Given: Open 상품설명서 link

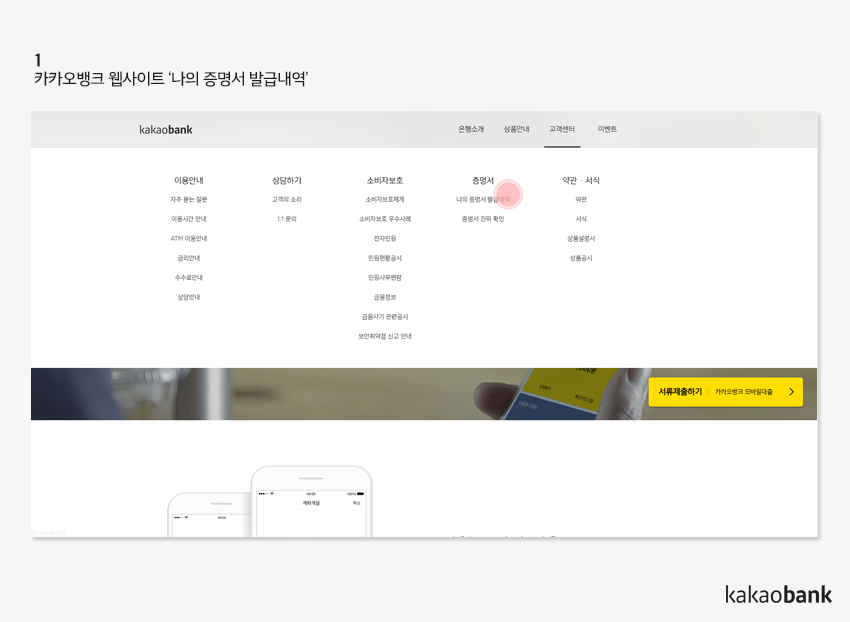Looking at the screenshot, I should (x=581, y=239).
